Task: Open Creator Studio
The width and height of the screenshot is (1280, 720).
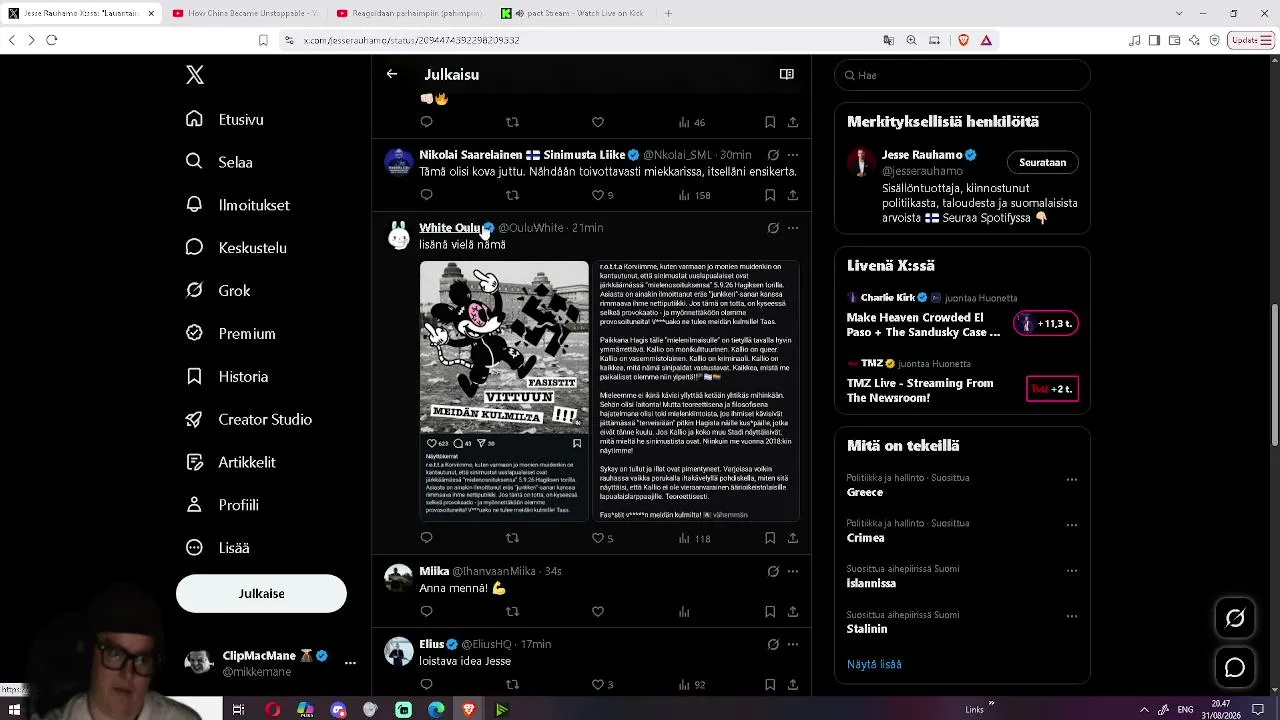Action: point(250,420)
